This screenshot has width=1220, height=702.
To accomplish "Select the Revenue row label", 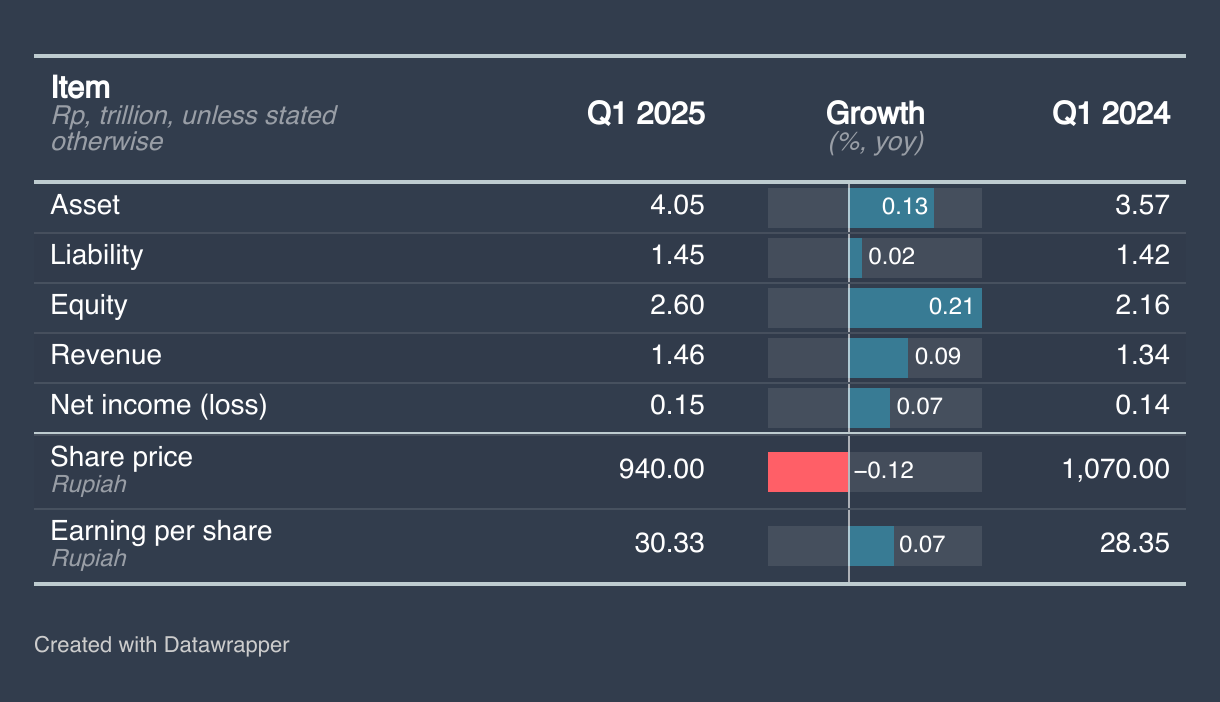I will pyautogui.click(x=106, y=356).
